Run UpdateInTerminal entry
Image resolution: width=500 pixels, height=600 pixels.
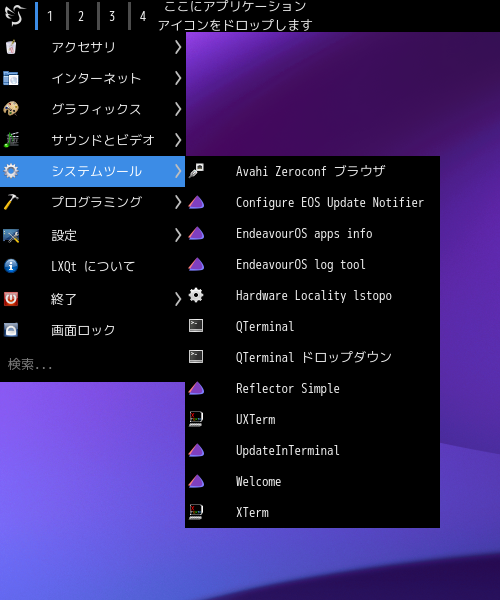[x=313, y=450]
